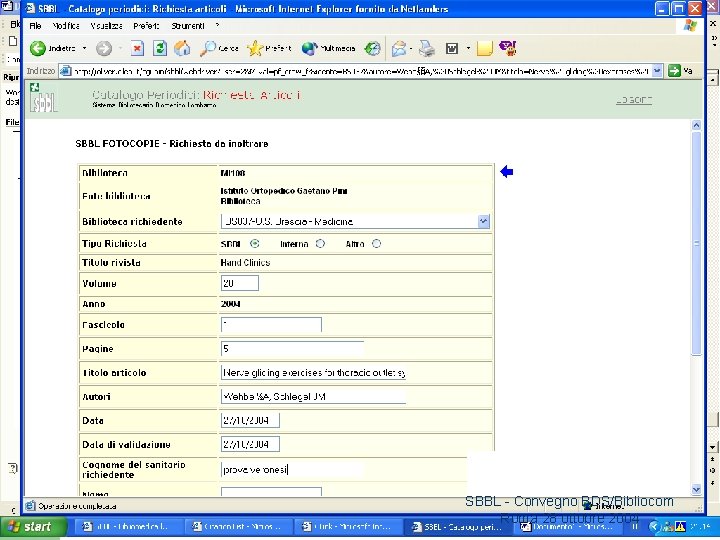Click into the Titolo articolo field
Image resolution: width=720 pixels, height=540 pixels.
tap(313, 372)
